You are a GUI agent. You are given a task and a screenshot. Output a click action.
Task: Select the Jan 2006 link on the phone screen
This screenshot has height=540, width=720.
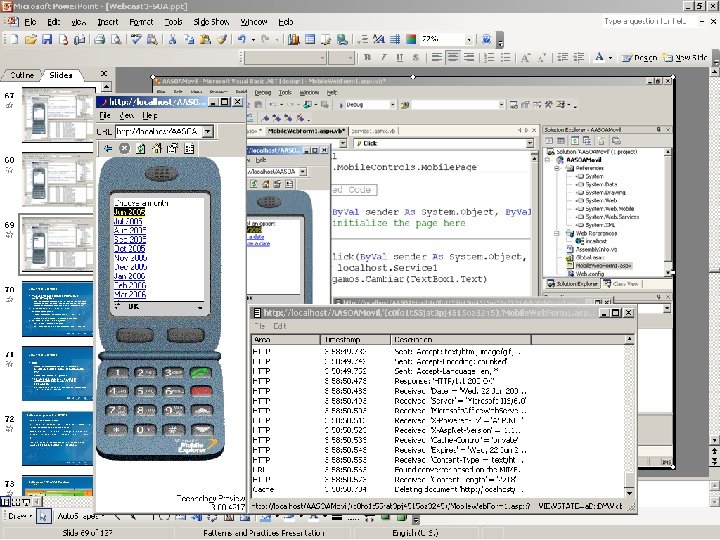(129, 276)
